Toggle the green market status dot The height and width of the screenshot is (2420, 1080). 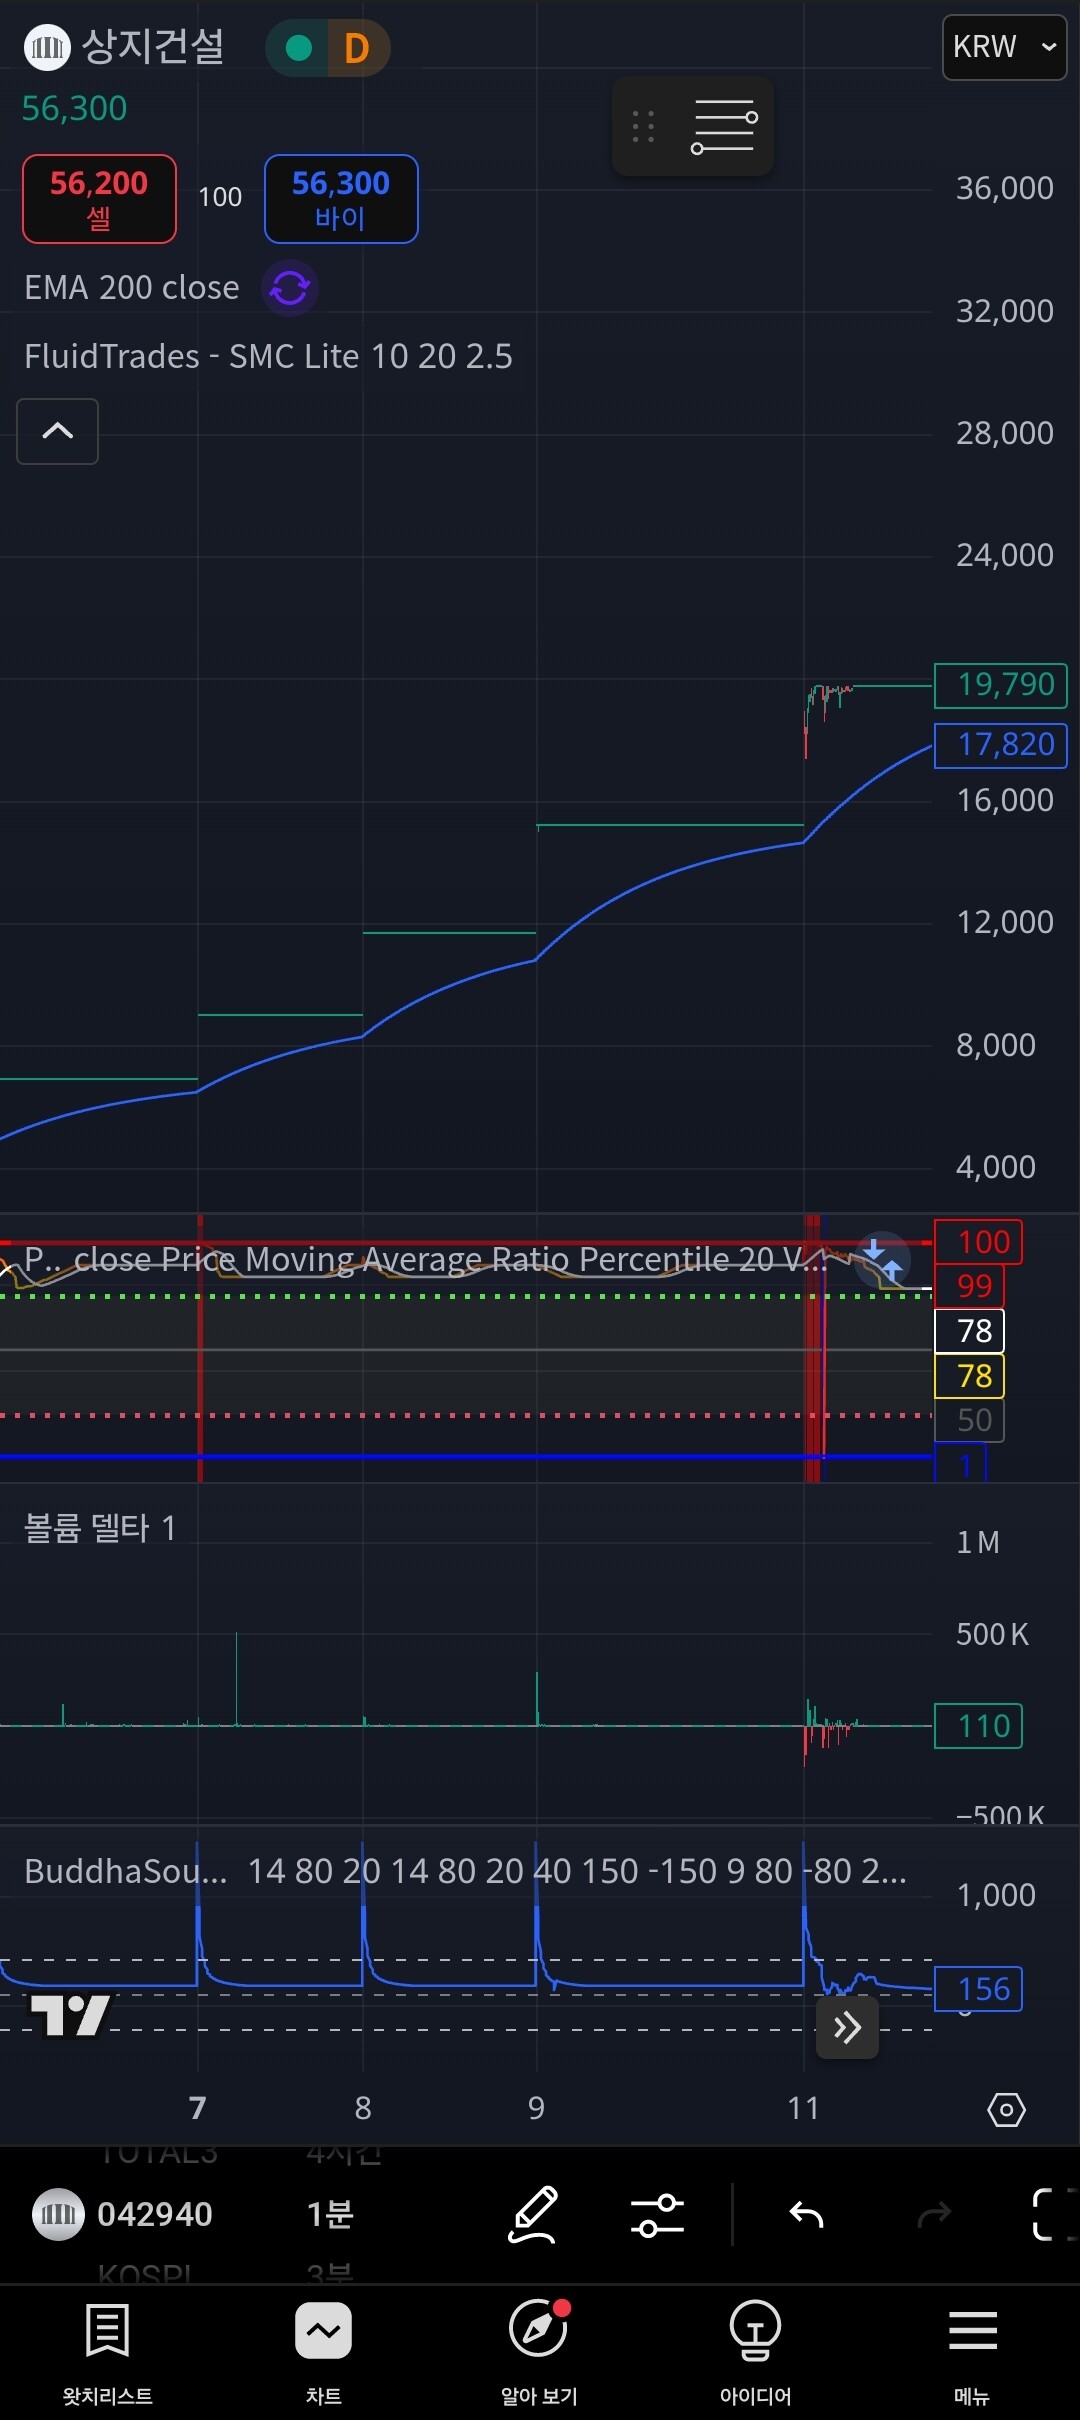298,48
